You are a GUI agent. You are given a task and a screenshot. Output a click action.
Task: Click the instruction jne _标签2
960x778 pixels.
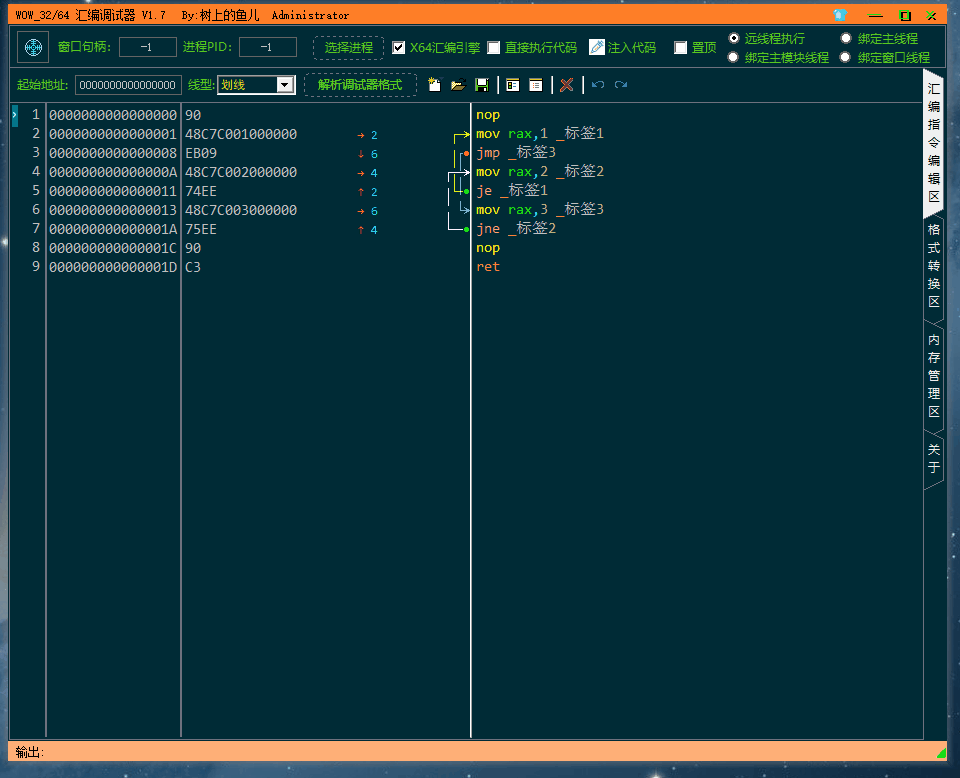(x=516, y=228)
